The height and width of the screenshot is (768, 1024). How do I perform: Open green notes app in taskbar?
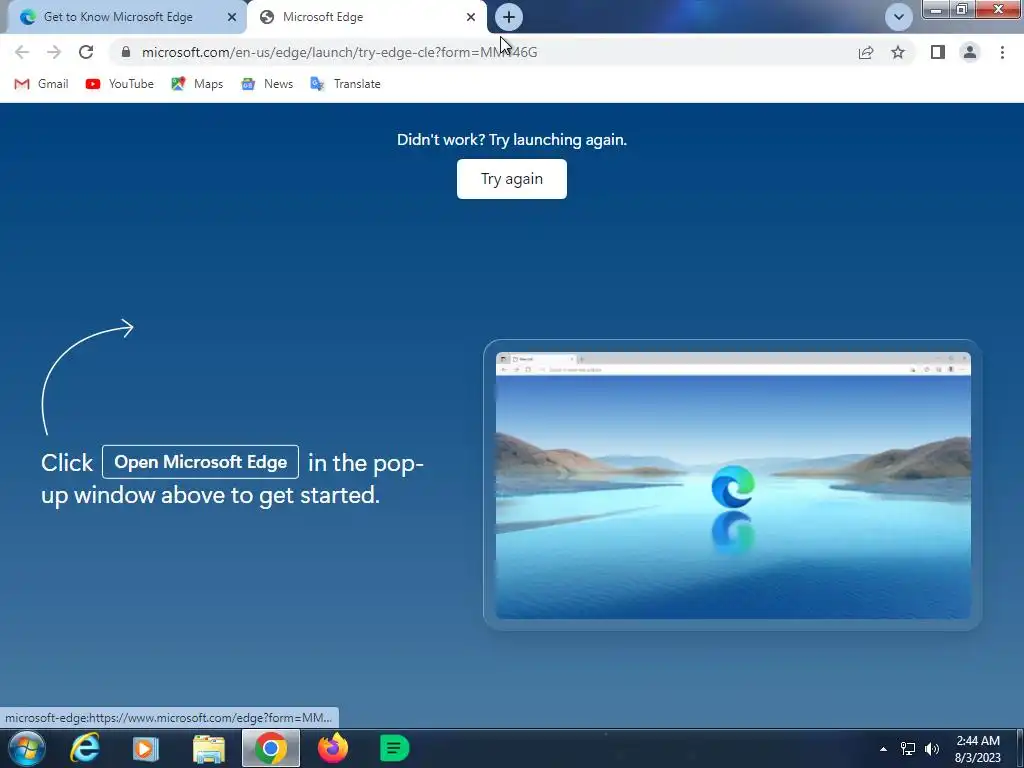coord(394,748)
